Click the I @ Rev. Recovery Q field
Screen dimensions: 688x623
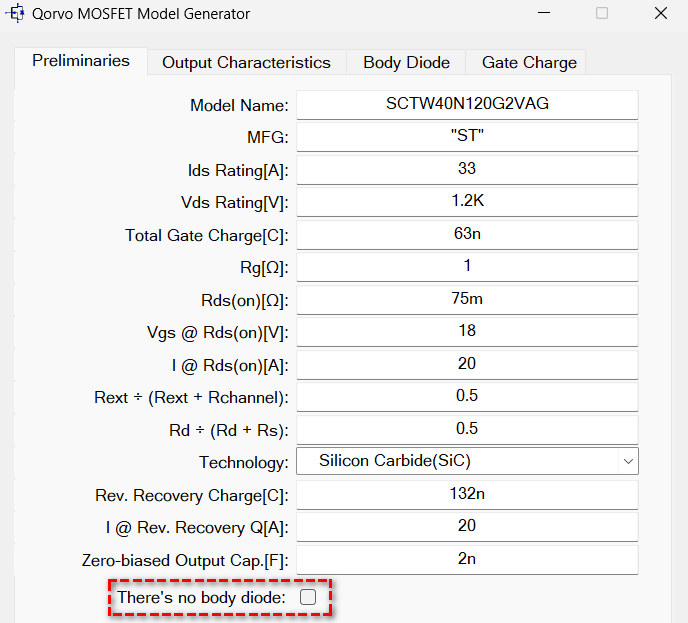point(467,526)
